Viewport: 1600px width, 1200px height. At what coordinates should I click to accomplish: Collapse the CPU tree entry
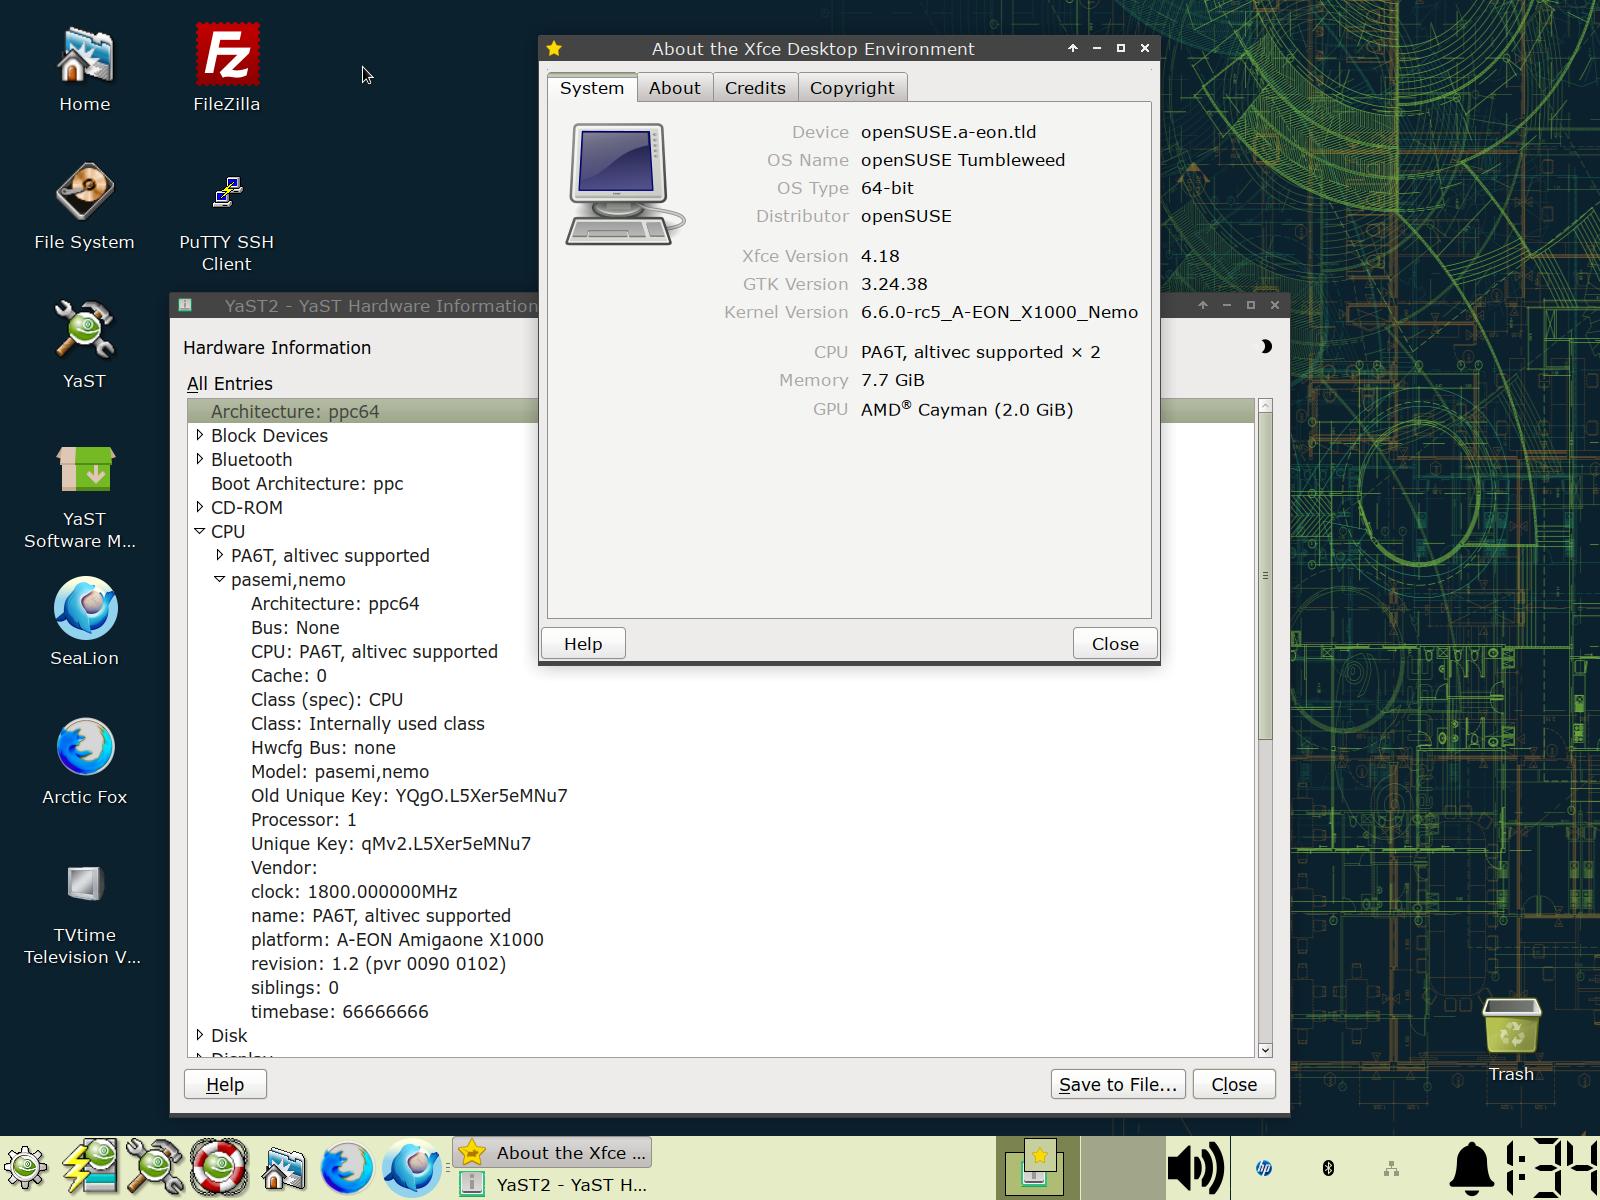(x=200, y=531)
